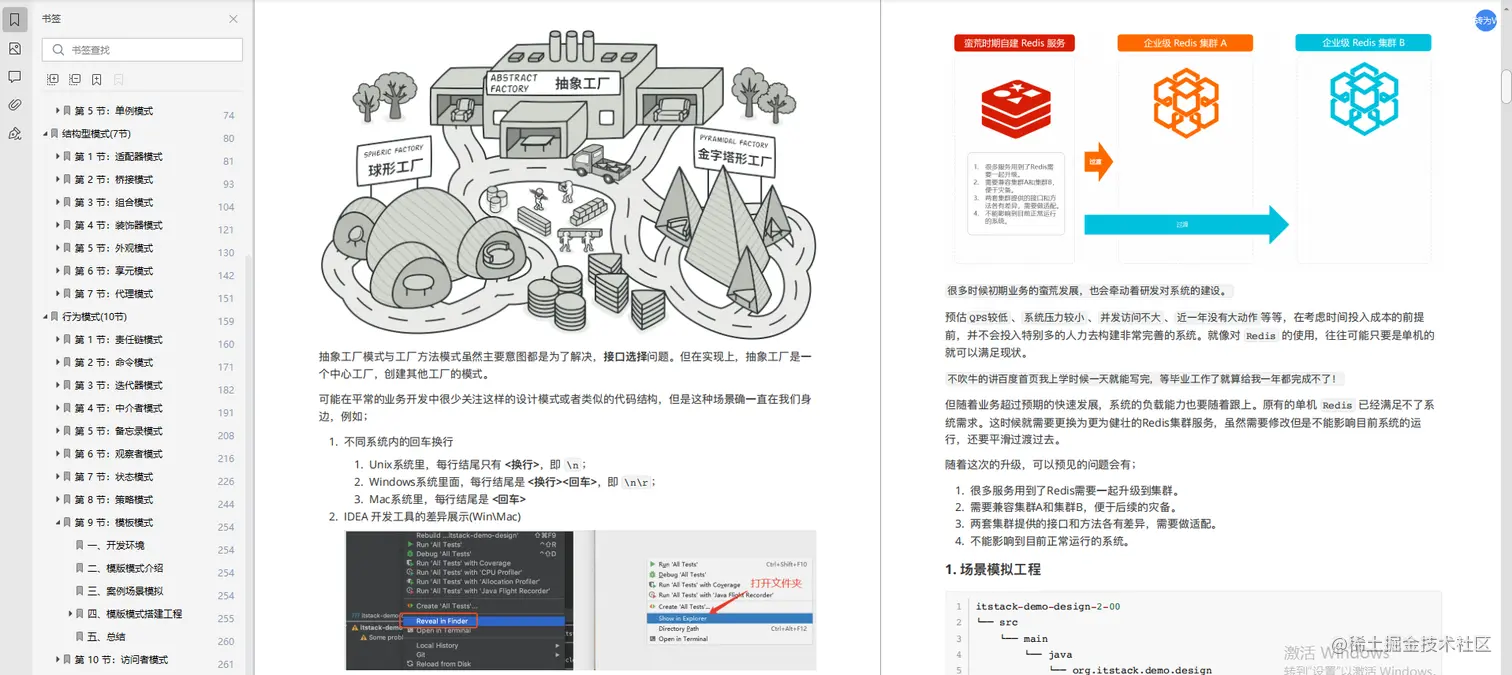Expand the 第 10 节：访问者模式 bookmark

point(57,659)
